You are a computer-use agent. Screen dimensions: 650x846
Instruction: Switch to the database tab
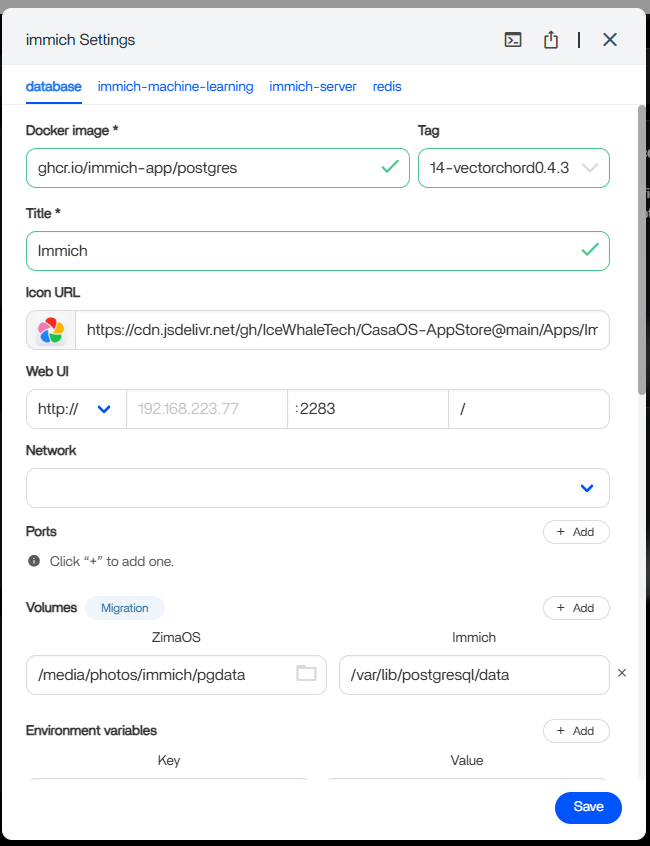[53, 86]
